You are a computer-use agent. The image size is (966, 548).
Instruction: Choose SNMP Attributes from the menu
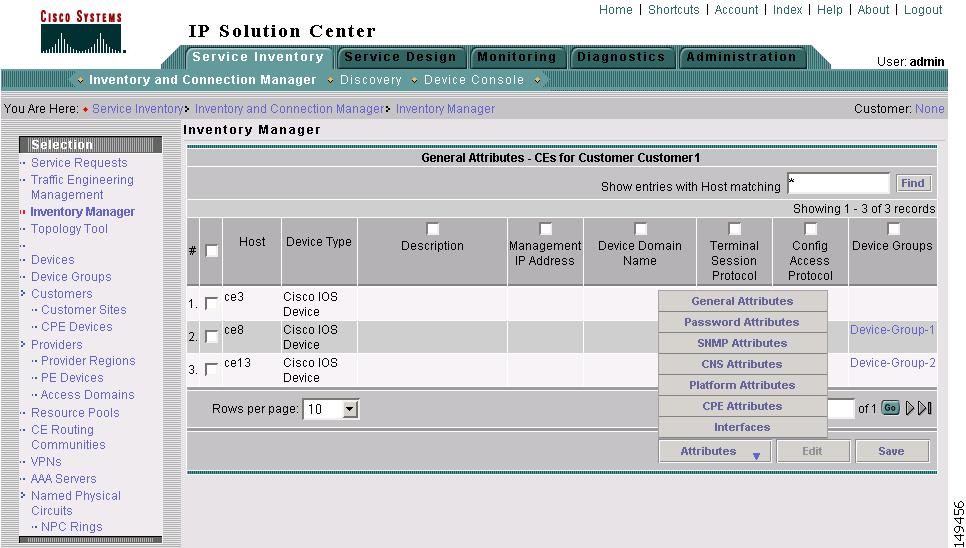pyautogui.click(x=742, y=343)
